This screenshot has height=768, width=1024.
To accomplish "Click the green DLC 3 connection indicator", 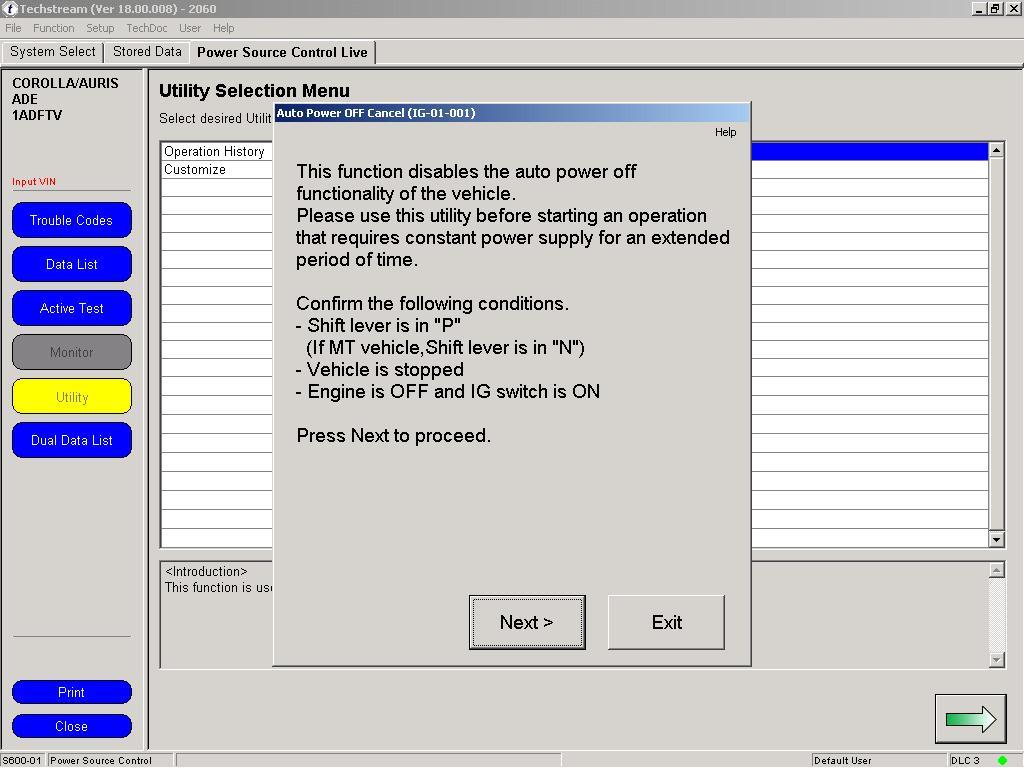I will [x=1002, y=760].
